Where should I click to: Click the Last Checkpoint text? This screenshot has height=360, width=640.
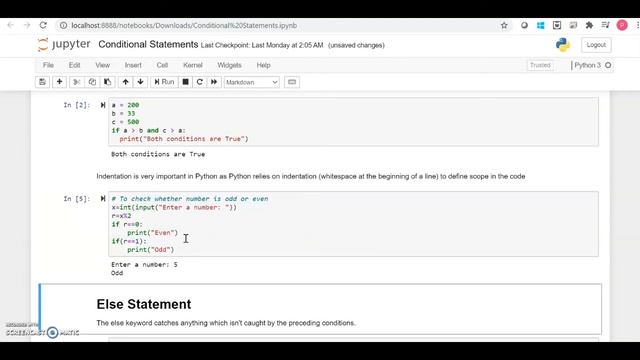pyautogui.click(x=262, y=45)
